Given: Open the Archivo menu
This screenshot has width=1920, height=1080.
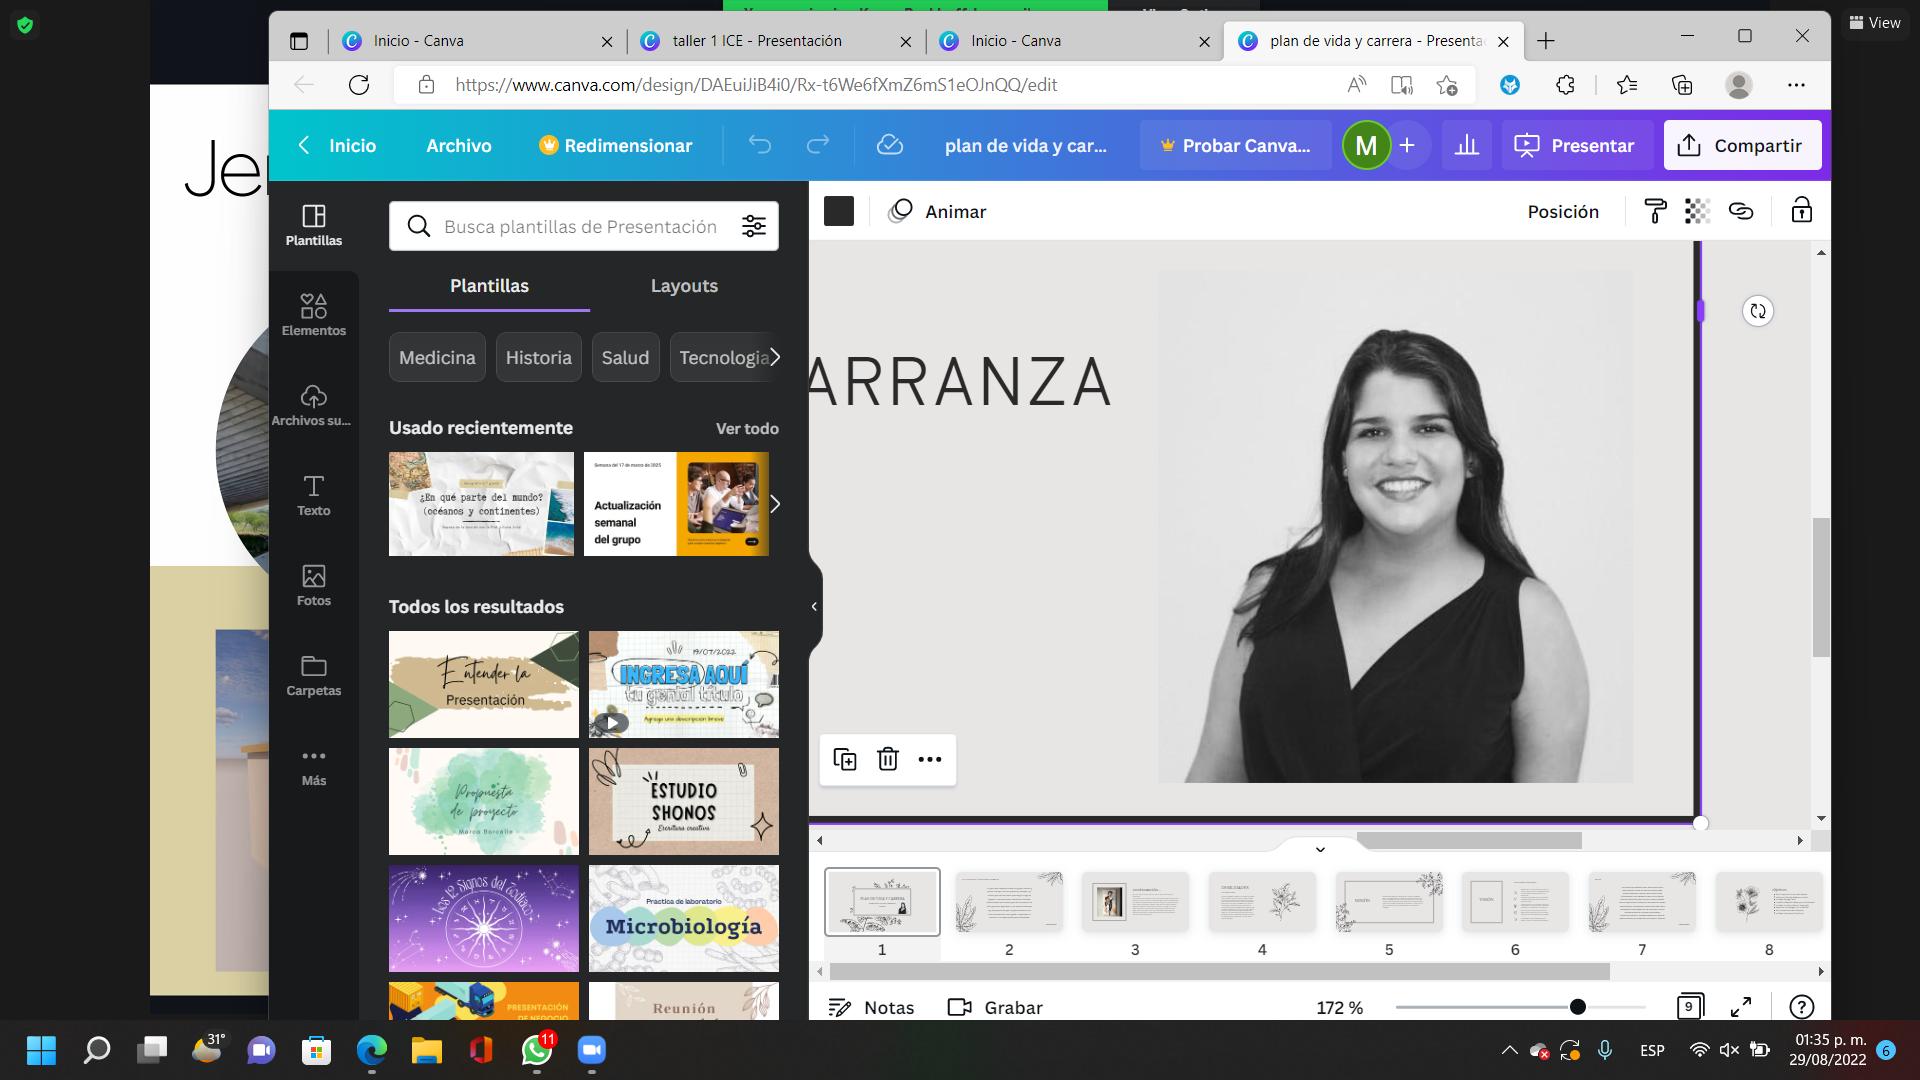Looking at the screenshot, I should [458, 145].
